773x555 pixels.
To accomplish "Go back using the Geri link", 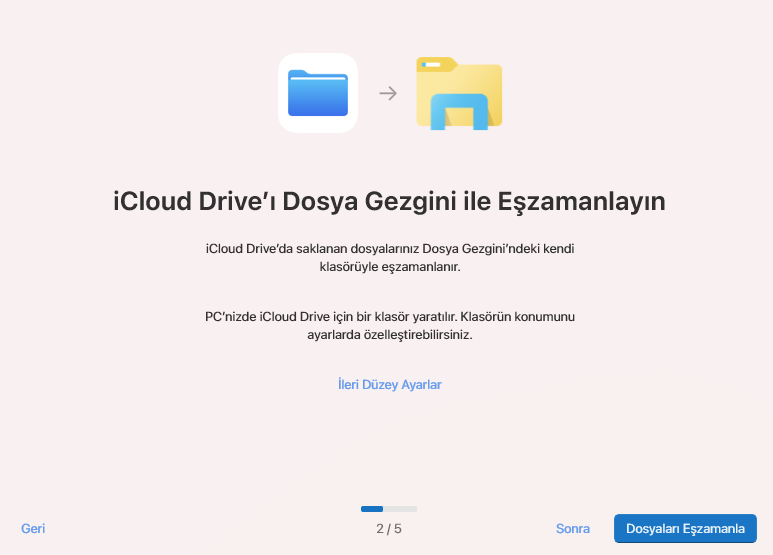I will point(33,529).
